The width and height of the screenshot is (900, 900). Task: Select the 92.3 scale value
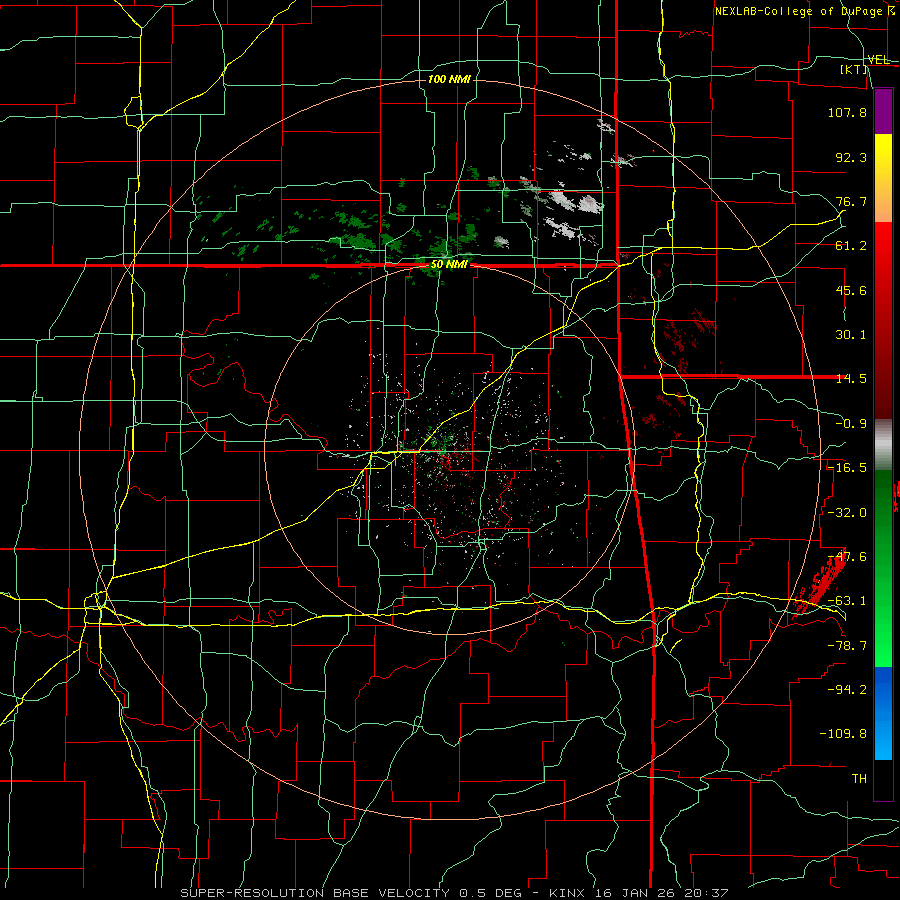[x=851, y=157]
